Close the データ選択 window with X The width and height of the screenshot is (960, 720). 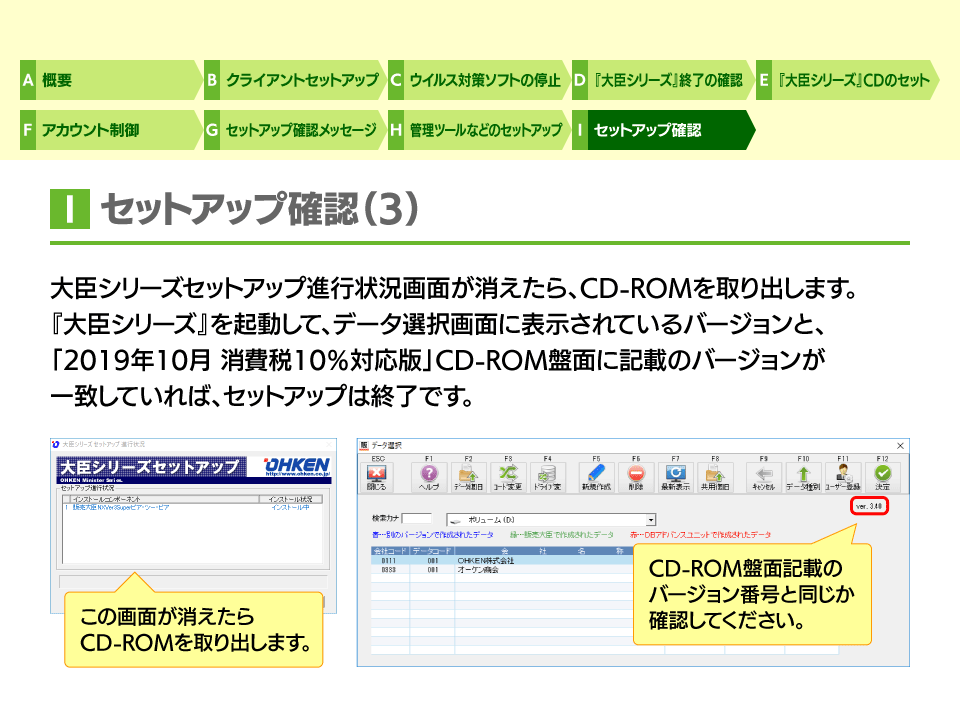pyautogui.click(x=900, y=446)
